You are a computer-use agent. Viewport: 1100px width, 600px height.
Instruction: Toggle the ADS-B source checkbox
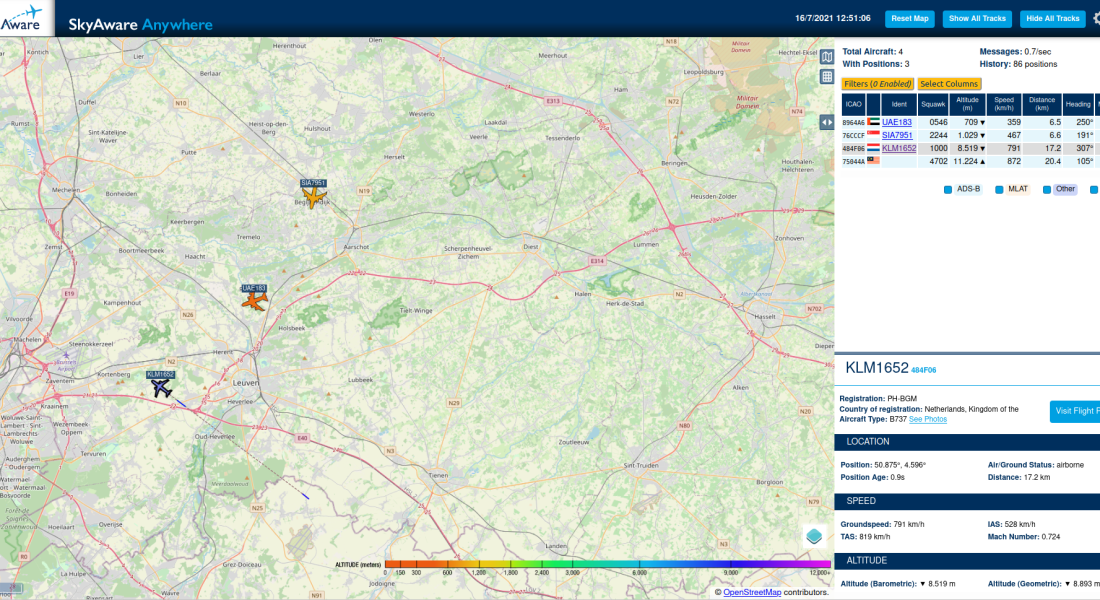pyautogui.click(x=948, y=189)
